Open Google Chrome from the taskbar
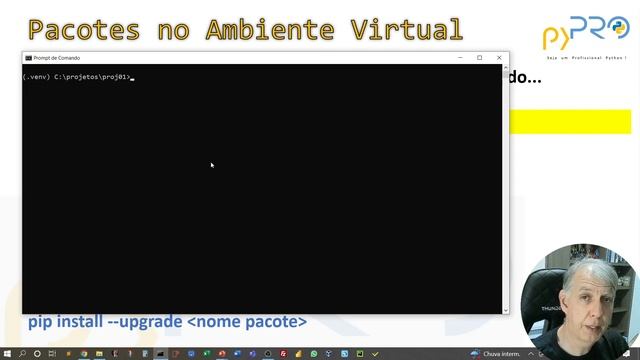 click(x=84, y=354)
